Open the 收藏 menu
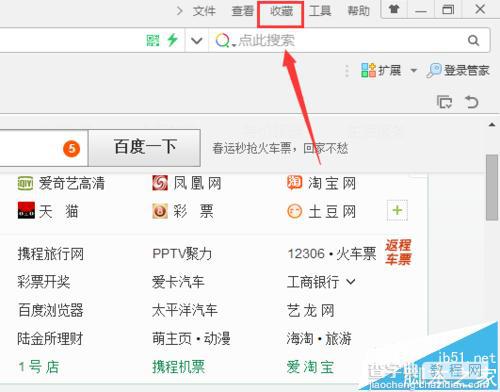Viewport: 500px width, 392px height. (x=281, y=11)
